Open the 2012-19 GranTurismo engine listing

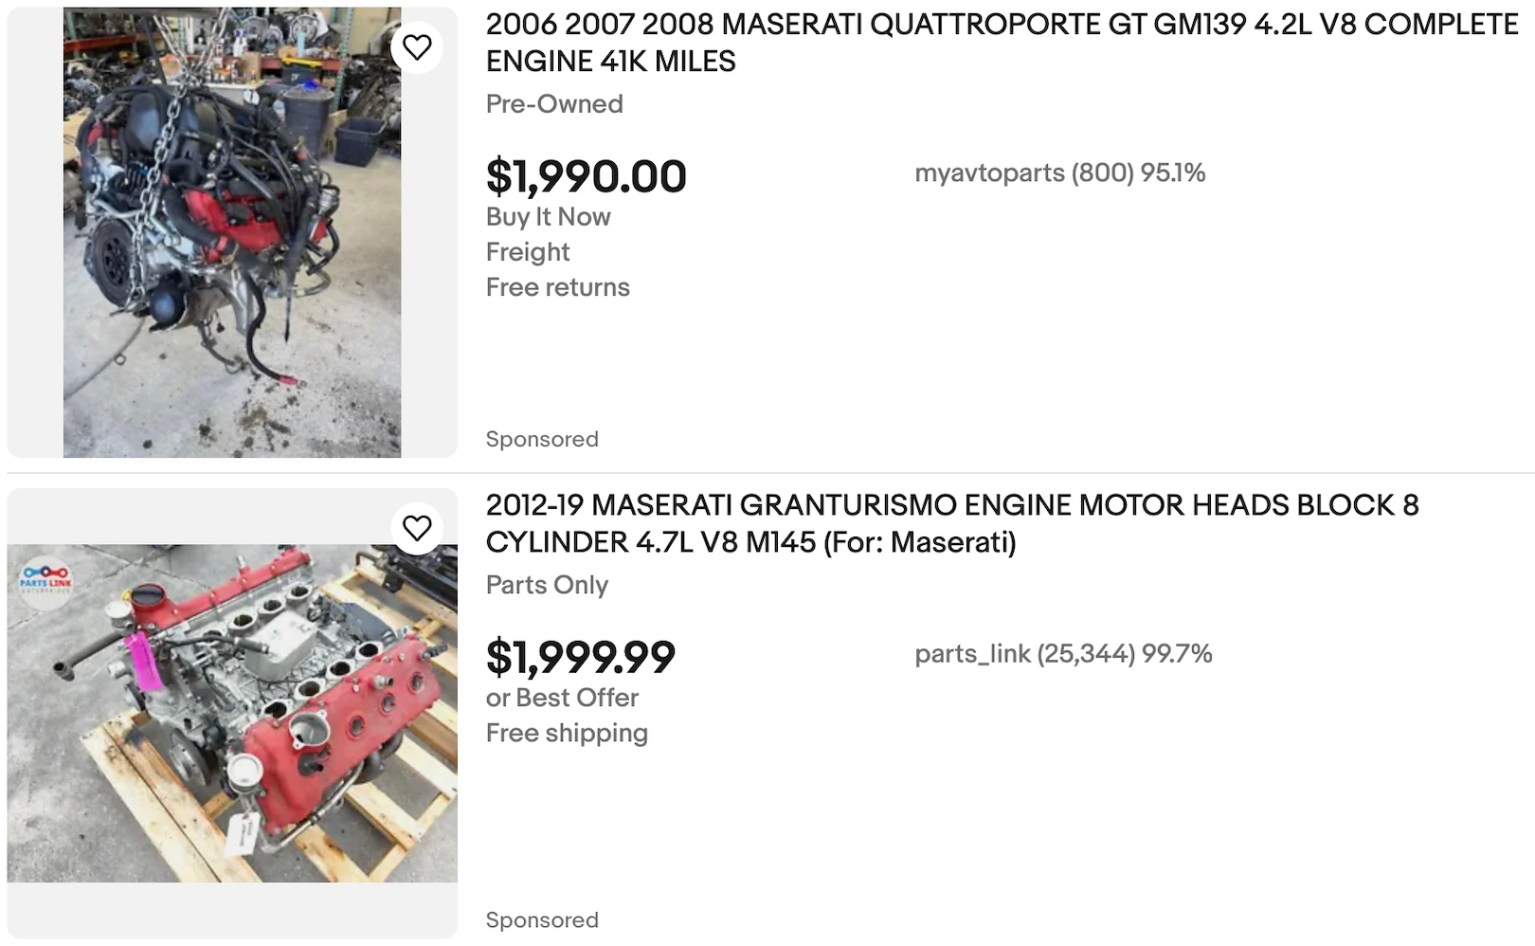(x=900, y=523)
